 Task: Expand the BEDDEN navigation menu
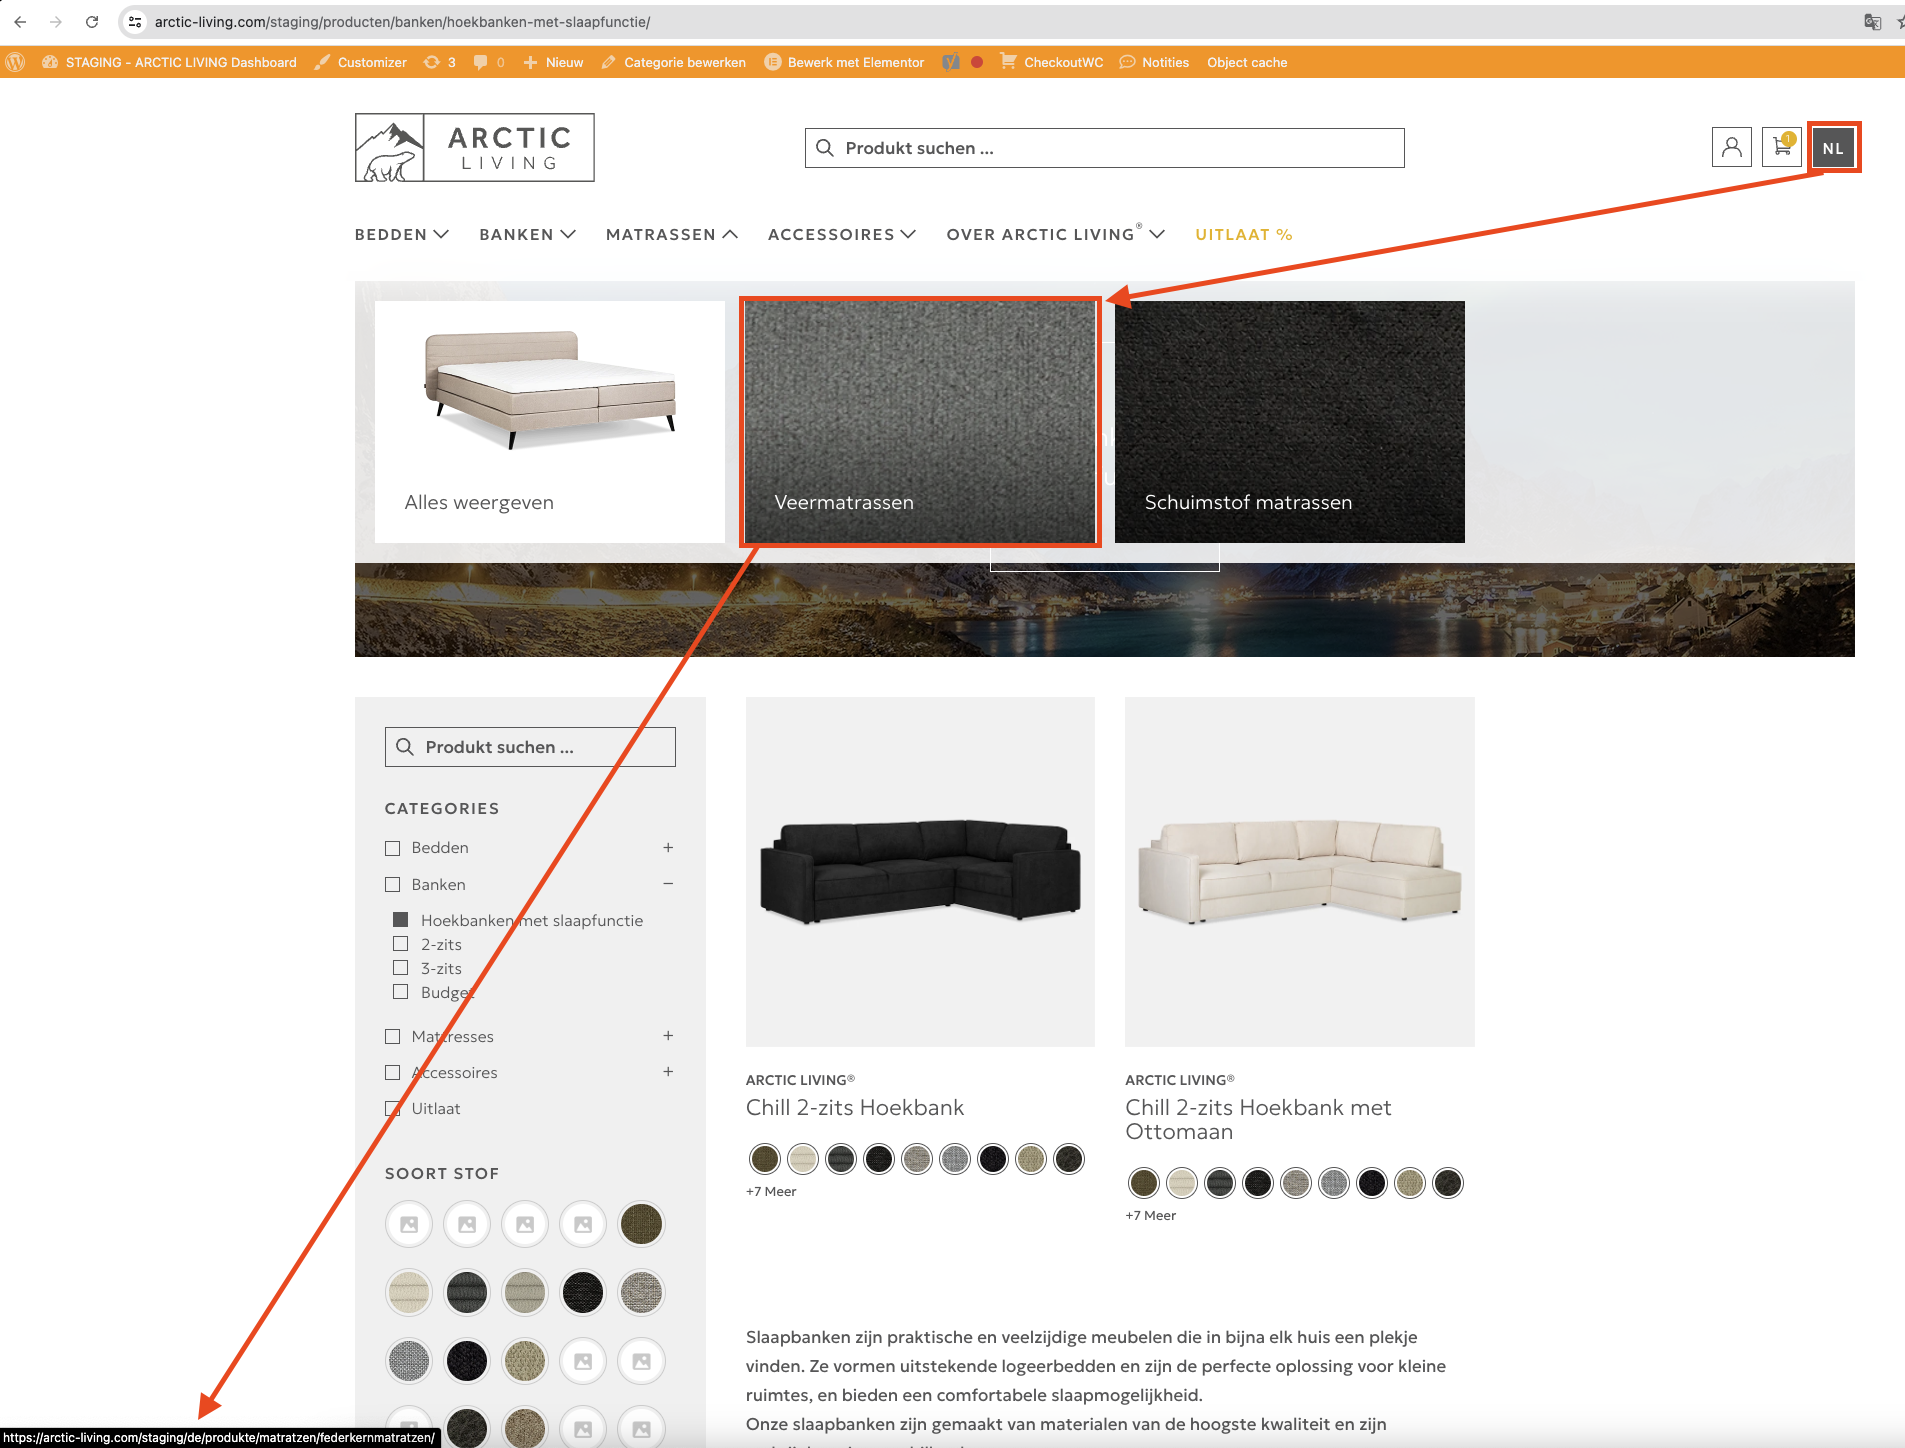click(x=402, y=234)
